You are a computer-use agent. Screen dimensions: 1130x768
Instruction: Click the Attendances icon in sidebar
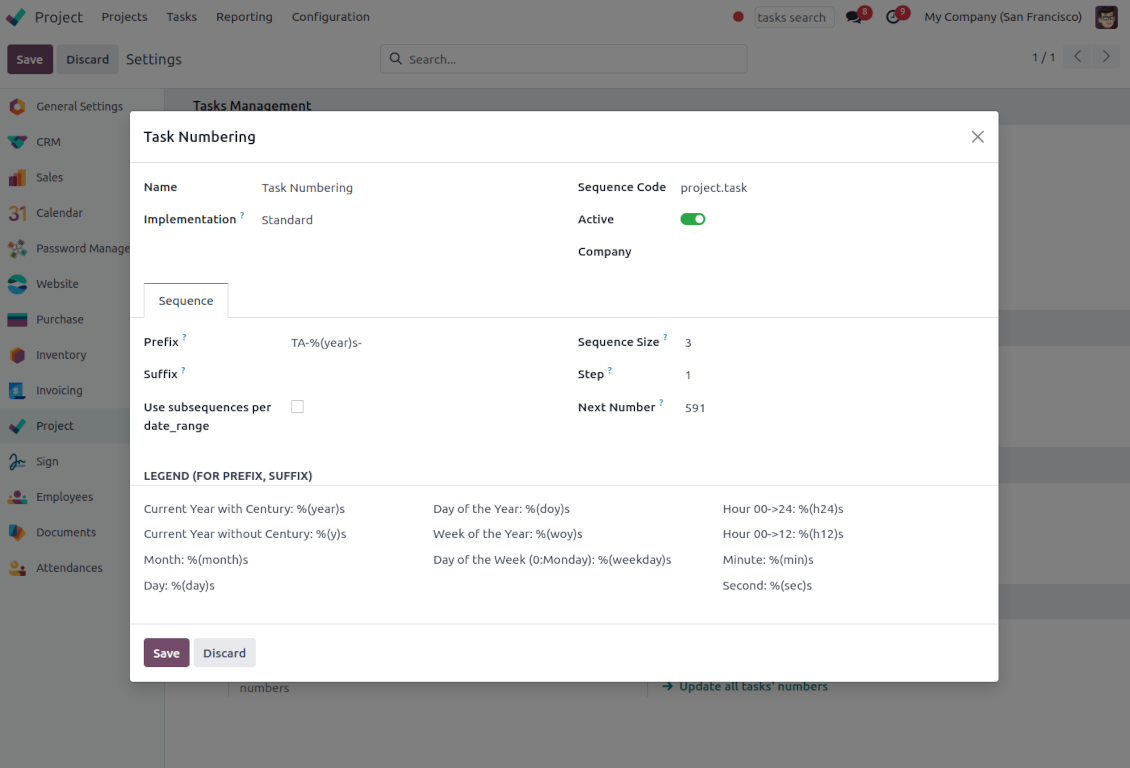17,568
